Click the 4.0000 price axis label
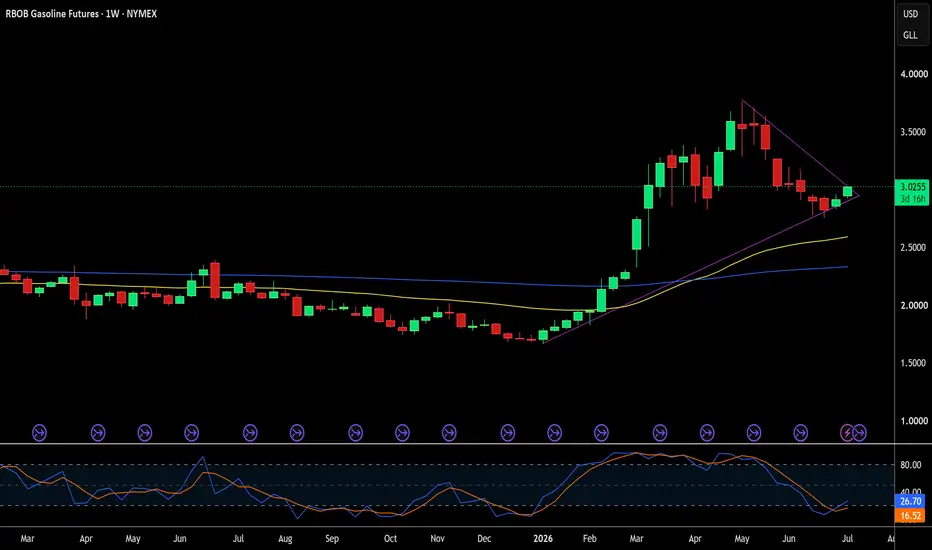932x550 pixels. pos(914,74)
